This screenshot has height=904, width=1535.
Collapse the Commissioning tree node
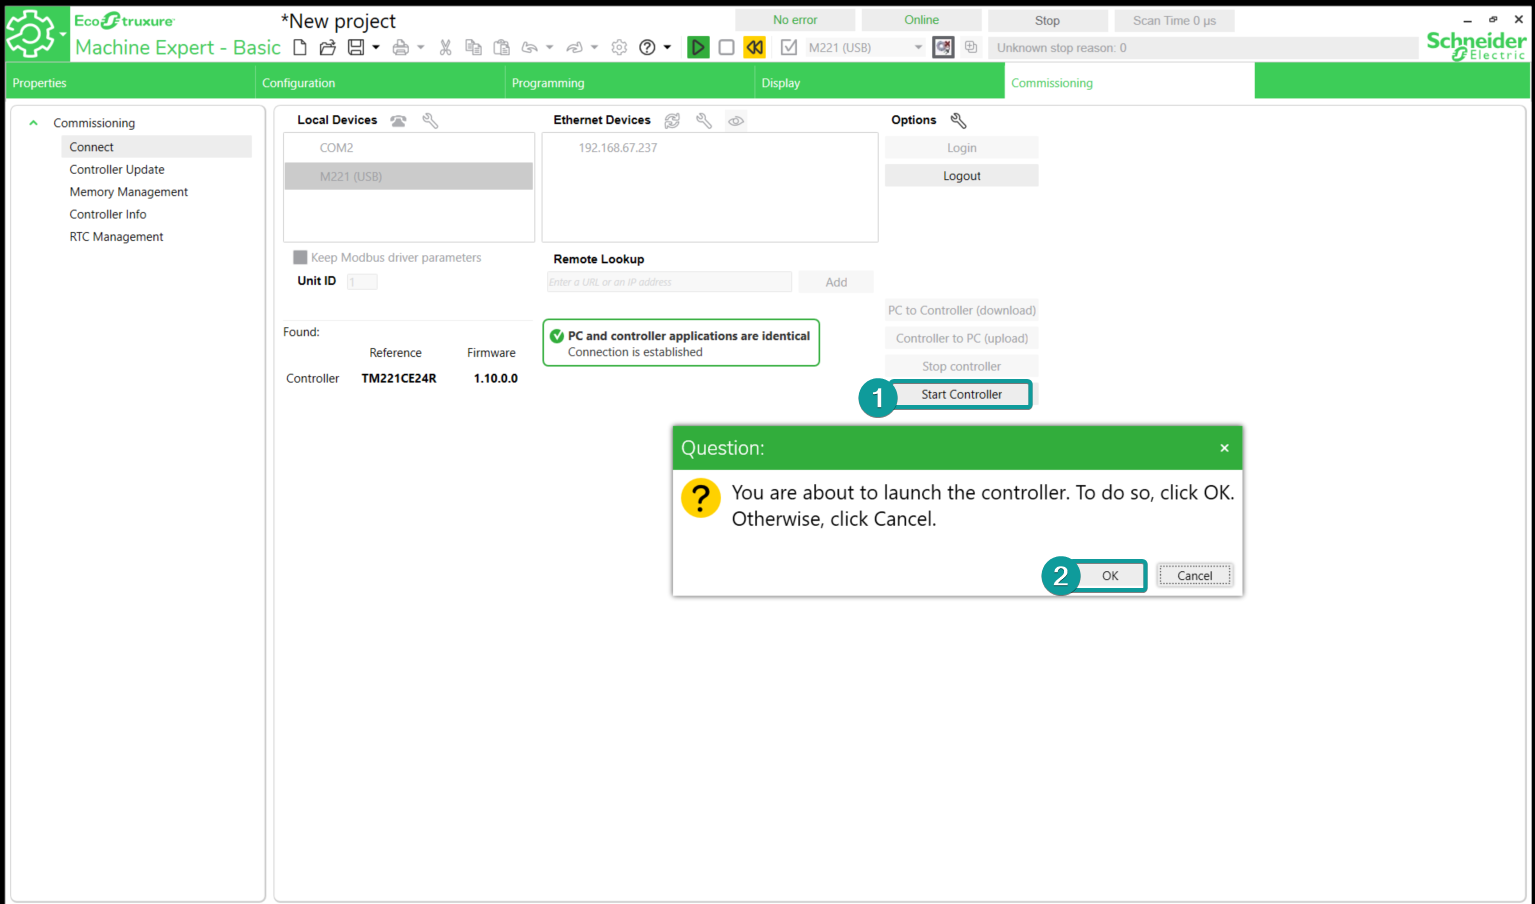click(33, 123)
